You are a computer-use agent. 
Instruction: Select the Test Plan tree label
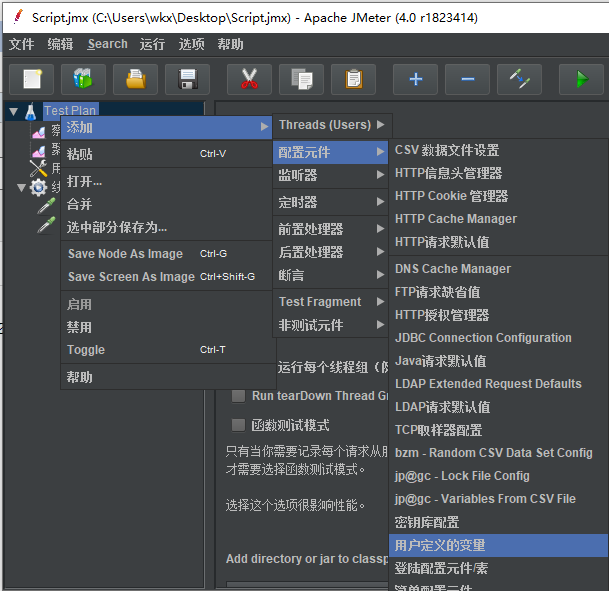click(x=70, y=111)
